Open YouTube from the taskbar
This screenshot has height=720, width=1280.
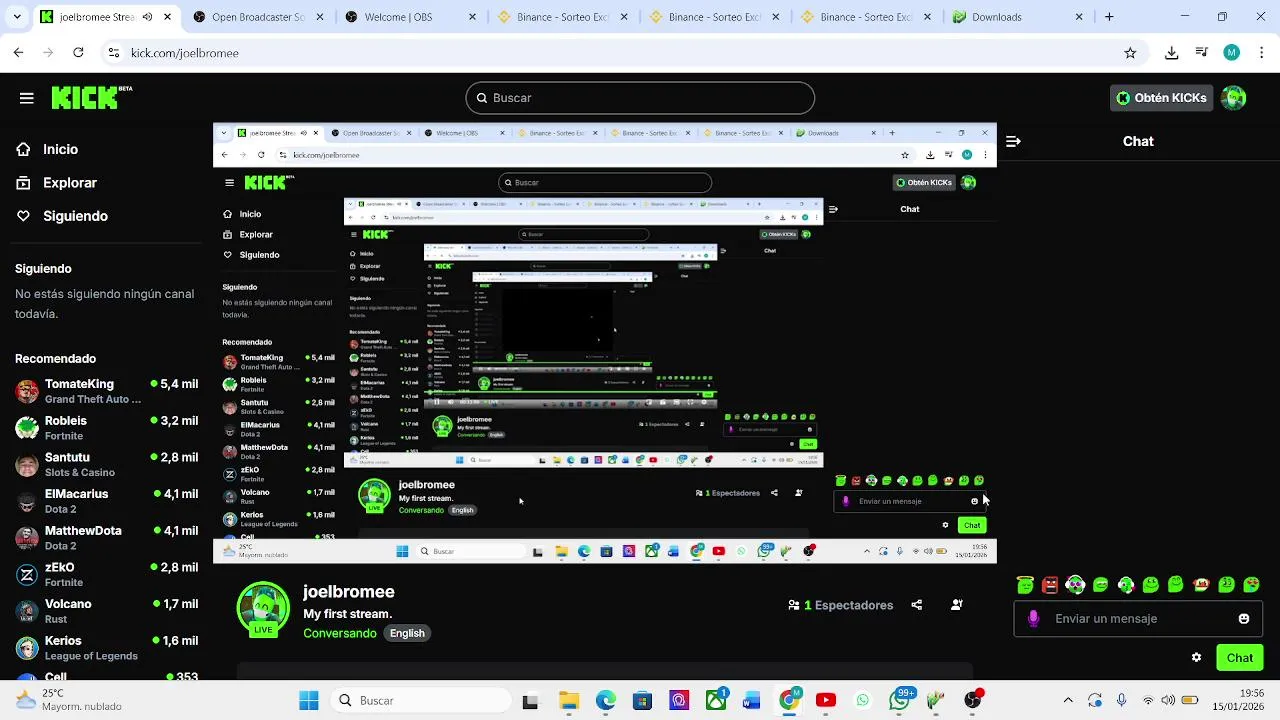pos(826,701)
